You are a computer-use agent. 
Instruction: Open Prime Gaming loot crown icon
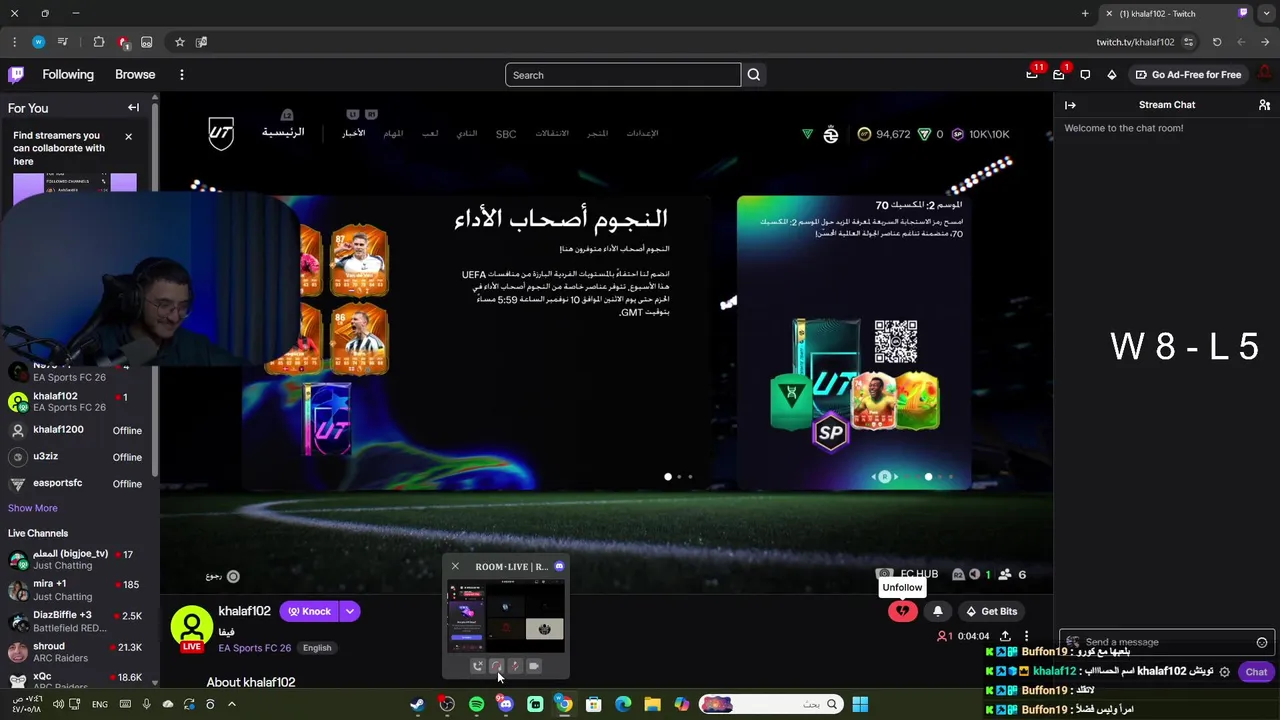tap(1032, 74)
